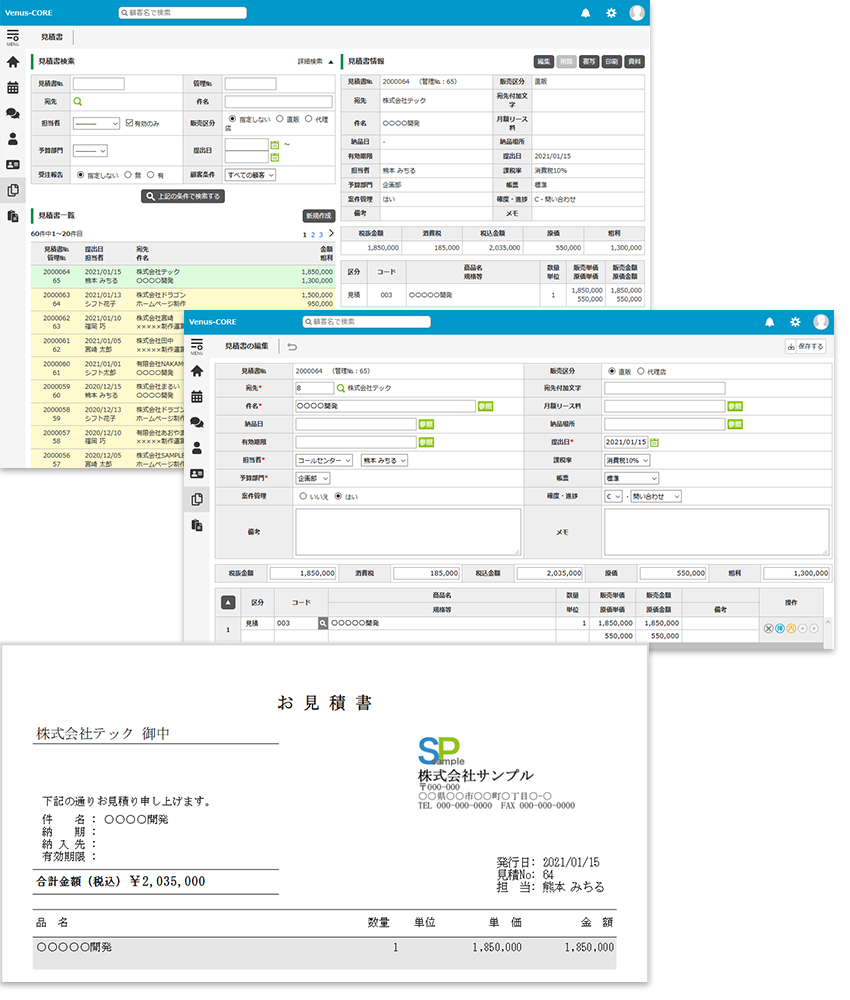Go to page 2 of the estimate list
This screenshot has height=1000, width=850.
coord(313,236)
